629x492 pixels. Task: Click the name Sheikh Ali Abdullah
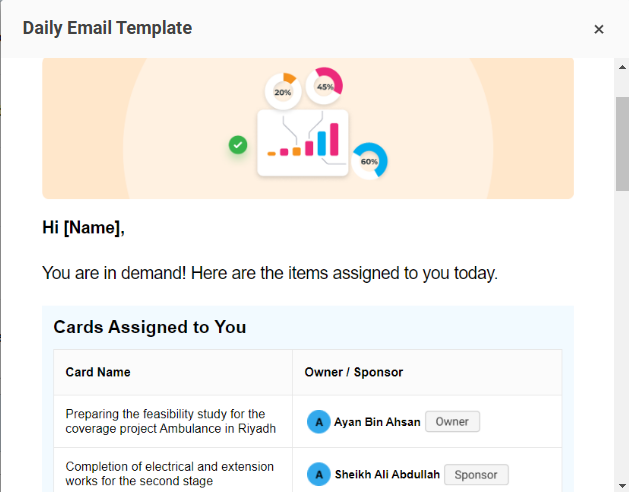tap(387, 474)
